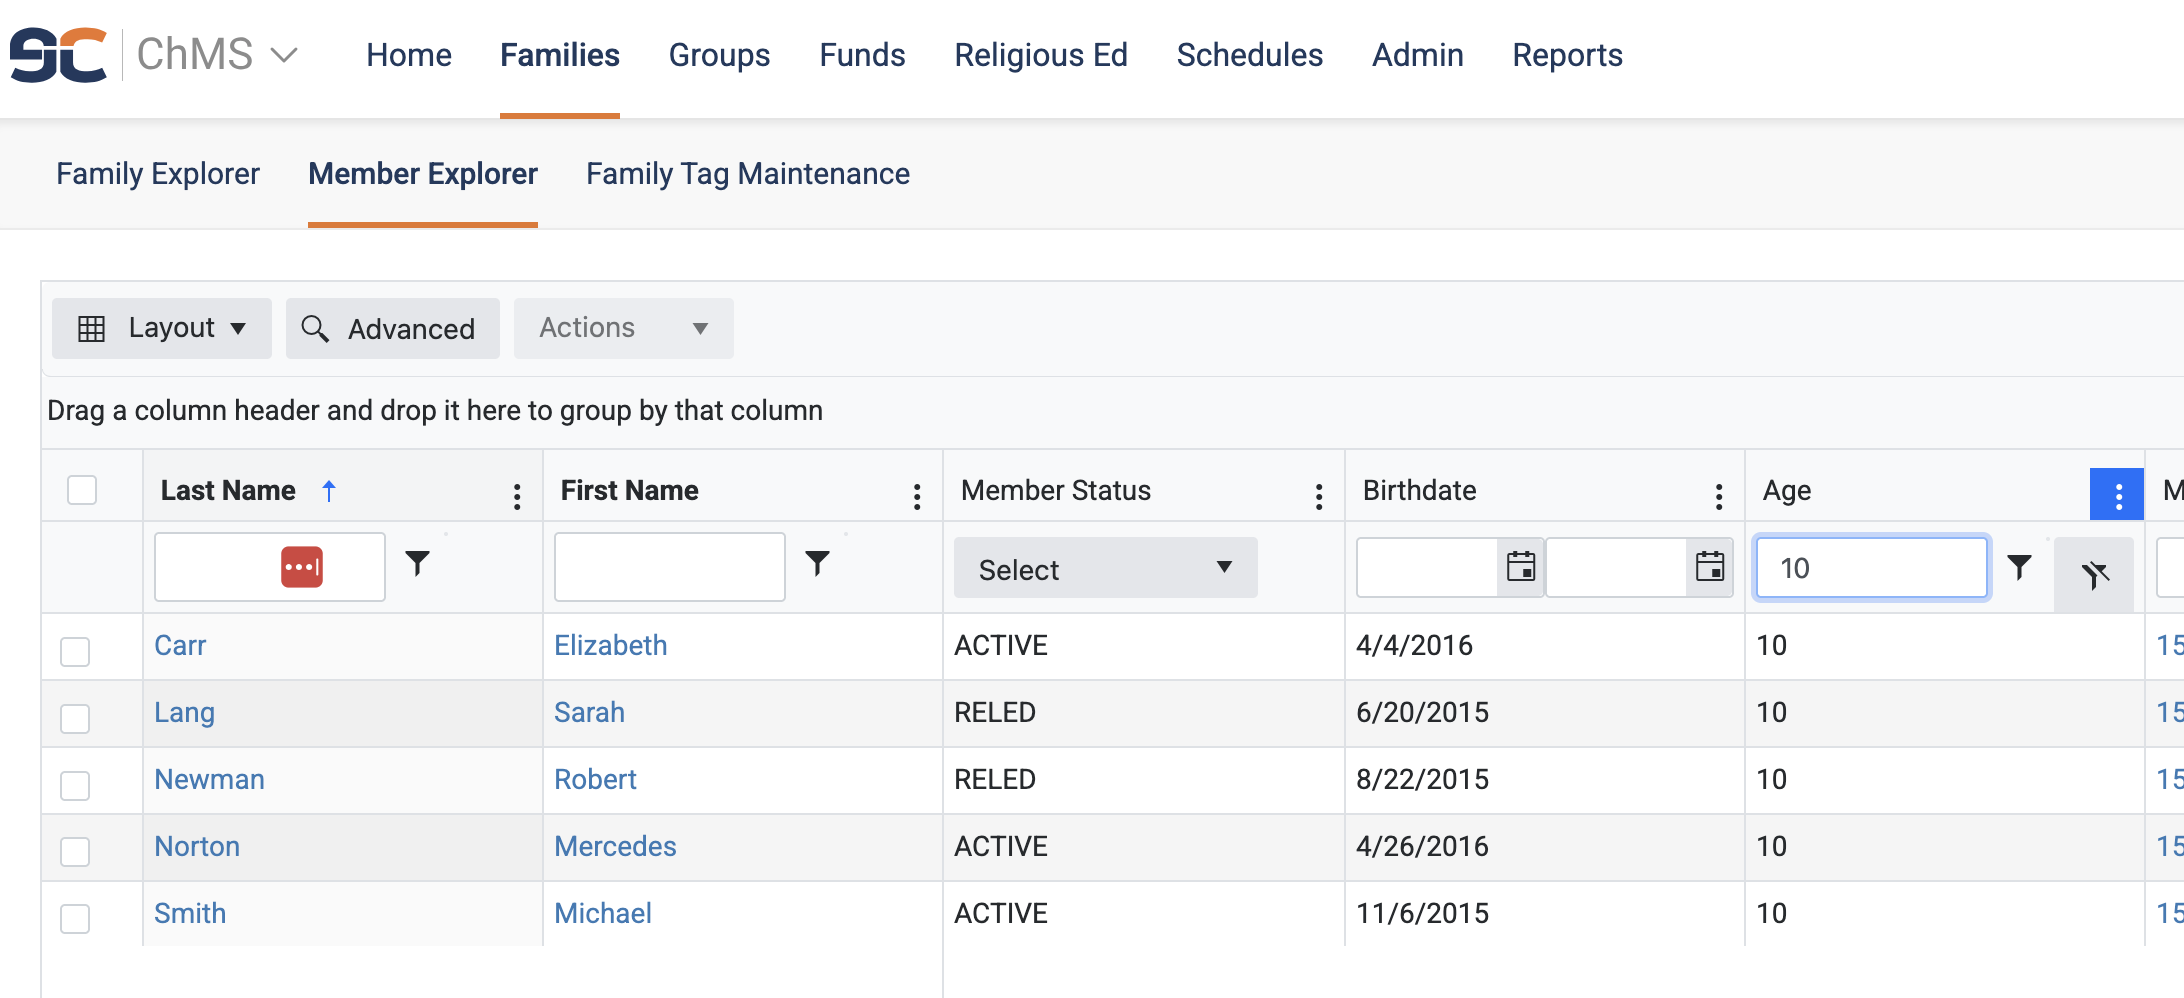Open First Name filter operator funnel
The height and width of the screenshot is (998, 2184).
(818, 564)
